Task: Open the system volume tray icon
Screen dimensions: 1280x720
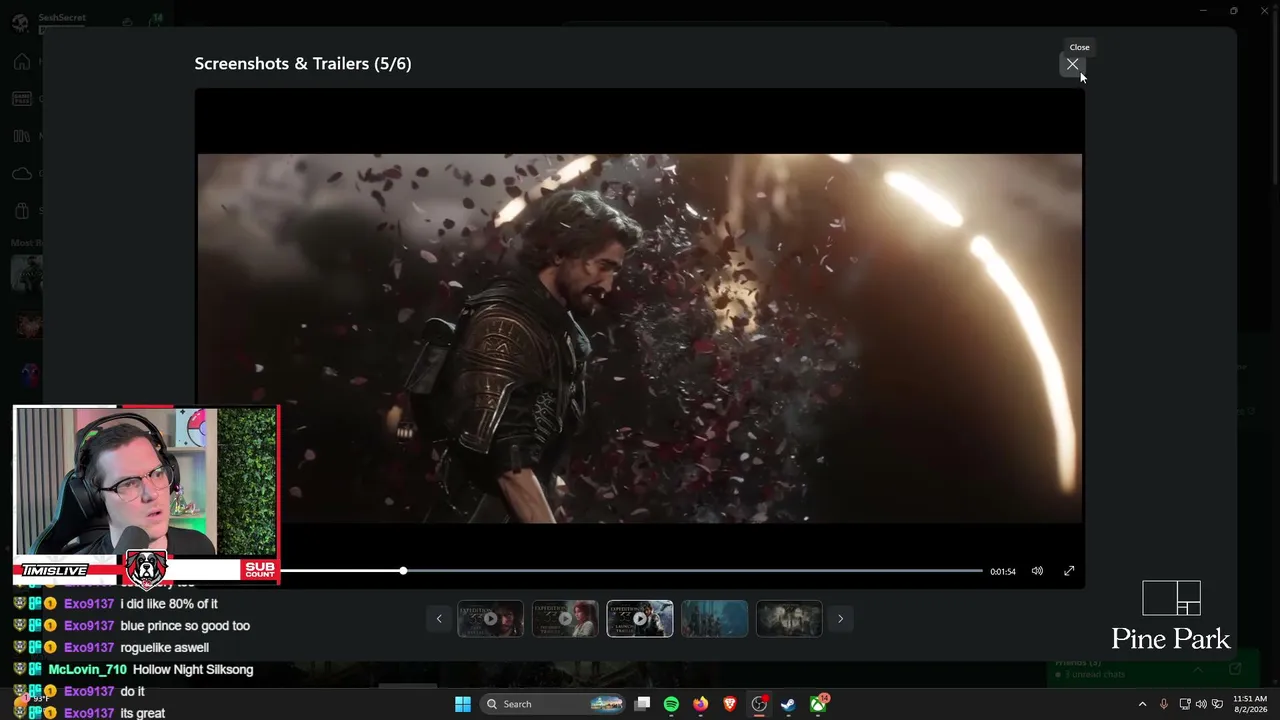Action: pos(1201,704)
